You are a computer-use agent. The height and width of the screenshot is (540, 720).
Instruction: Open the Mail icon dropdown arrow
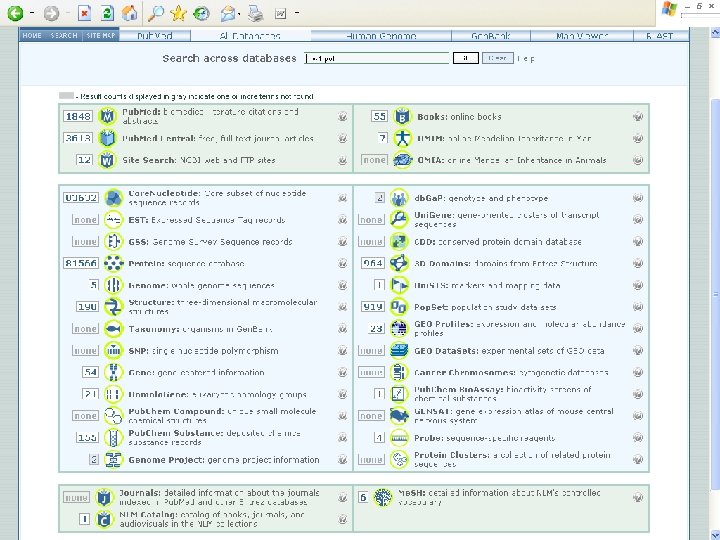[240, 13]
